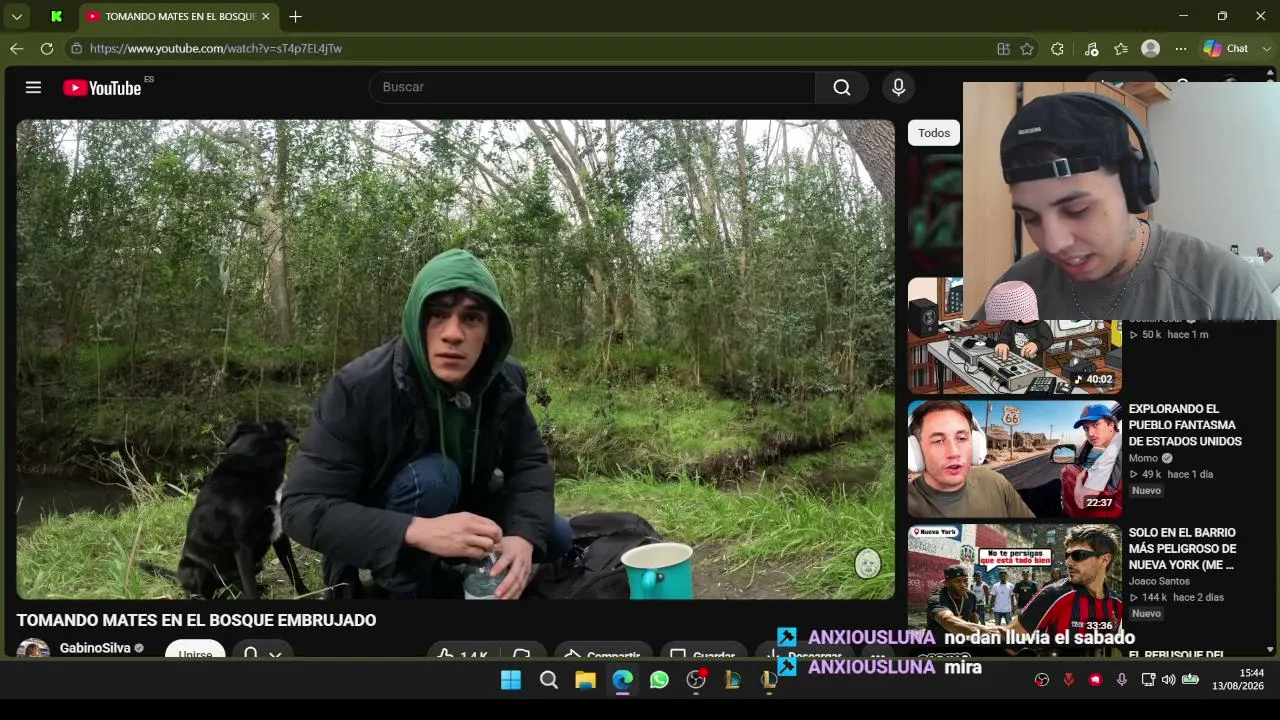Viewport: 1280px width, 720px height.
Task: Visit the Momo channel link
Action: pyautogui.click(x=1143, y=458)
